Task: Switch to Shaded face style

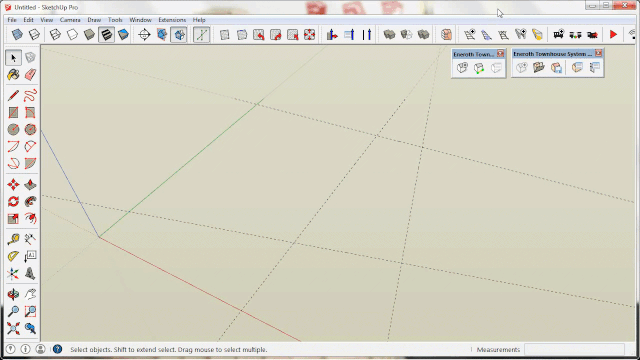Action: point(89,35)
